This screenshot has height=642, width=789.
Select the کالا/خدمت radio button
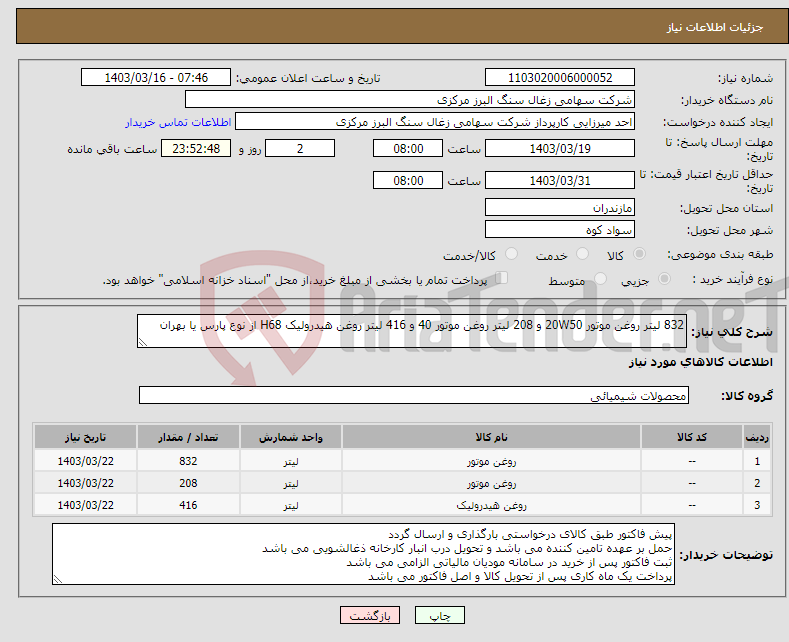click(511, 254)
